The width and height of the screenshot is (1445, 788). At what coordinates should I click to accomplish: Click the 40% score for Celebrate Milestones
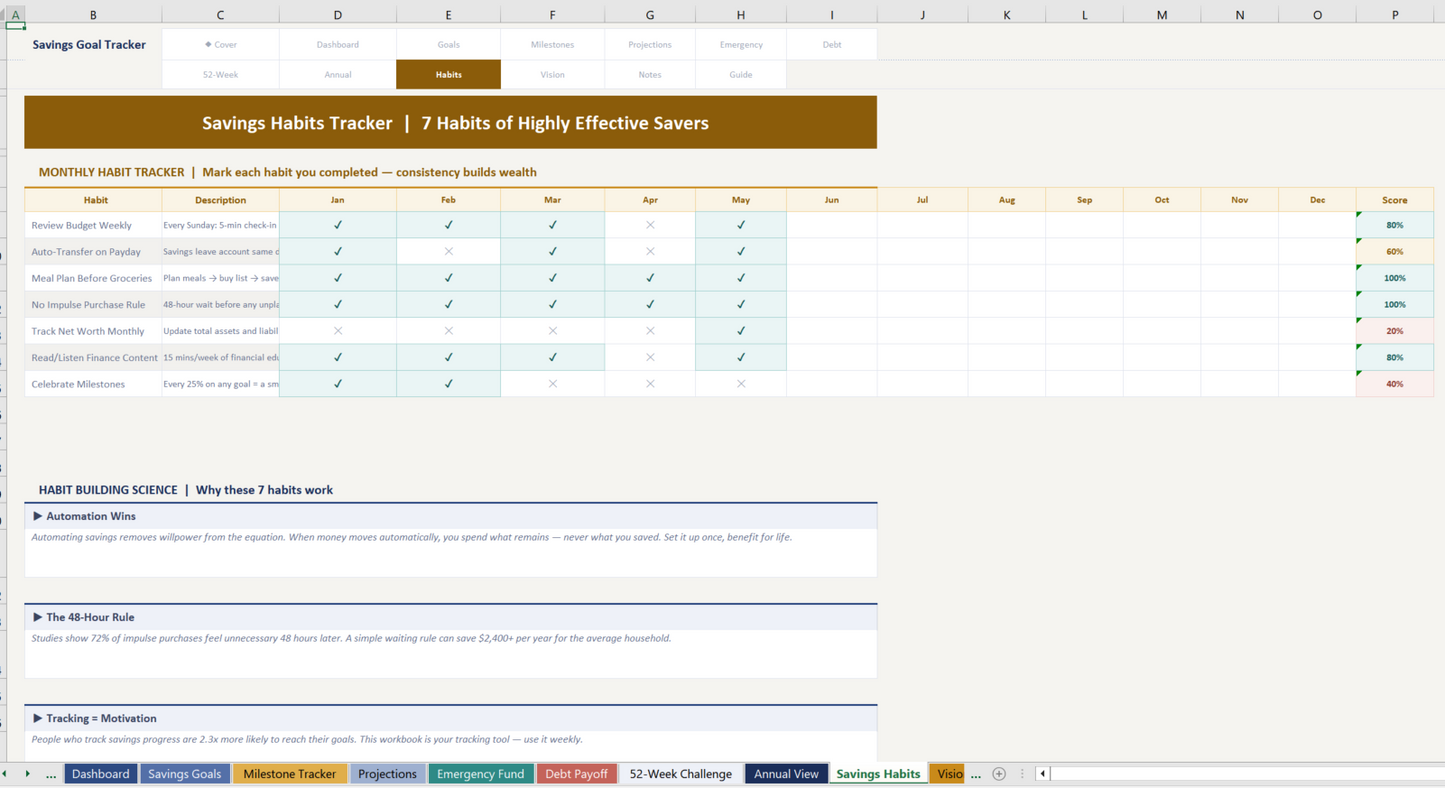tap(1395, 384)
